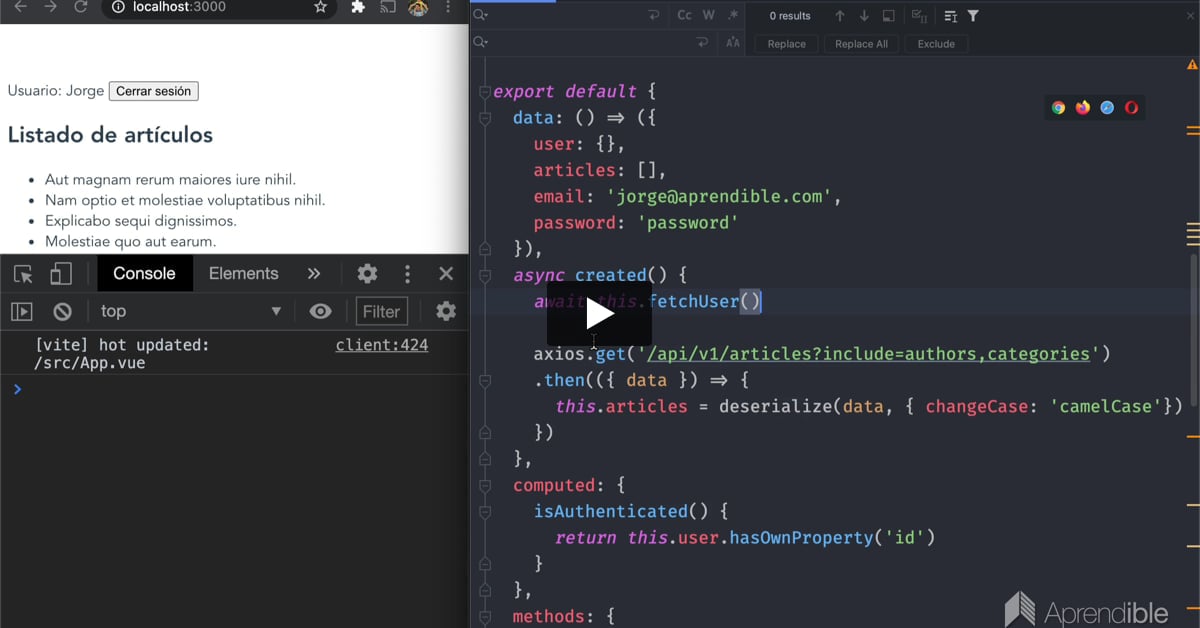The width and height of the screenshot is (1200, 628).
Task: Collapse the '.then(({ data })' code block
Action: point(485,380)
